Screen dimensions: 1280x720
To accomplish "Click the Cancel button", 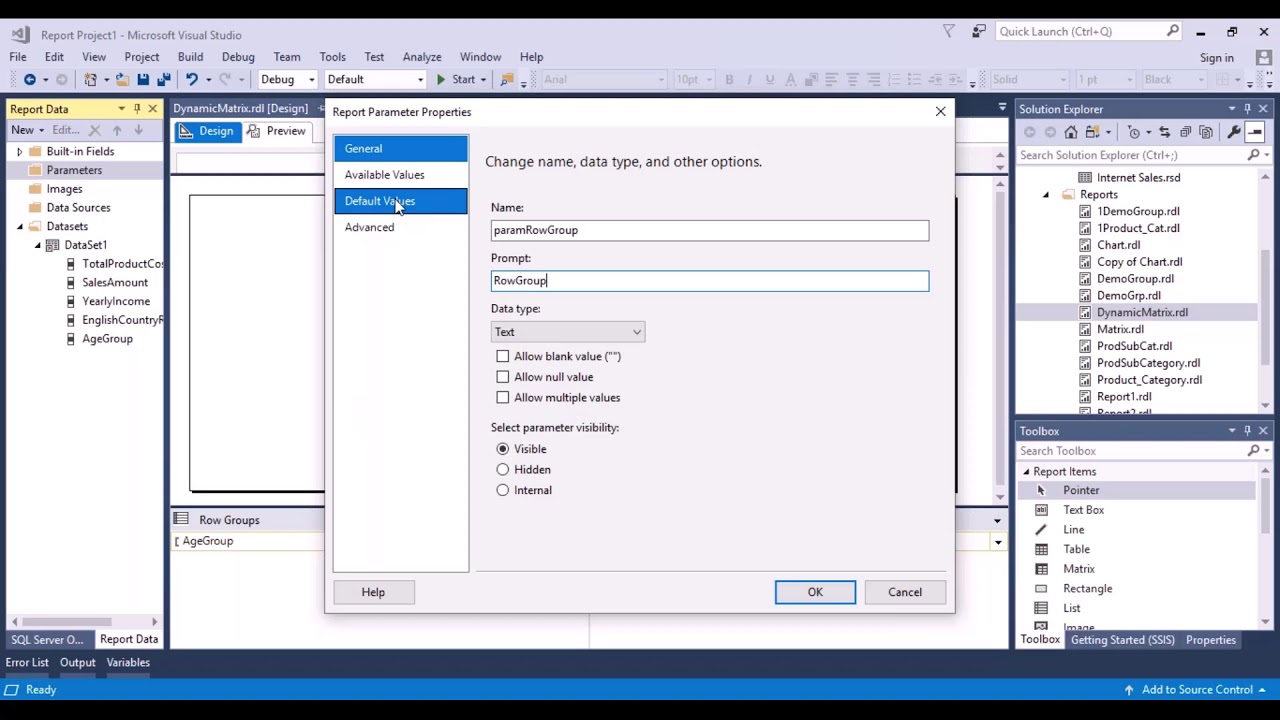I will (905, 592).
